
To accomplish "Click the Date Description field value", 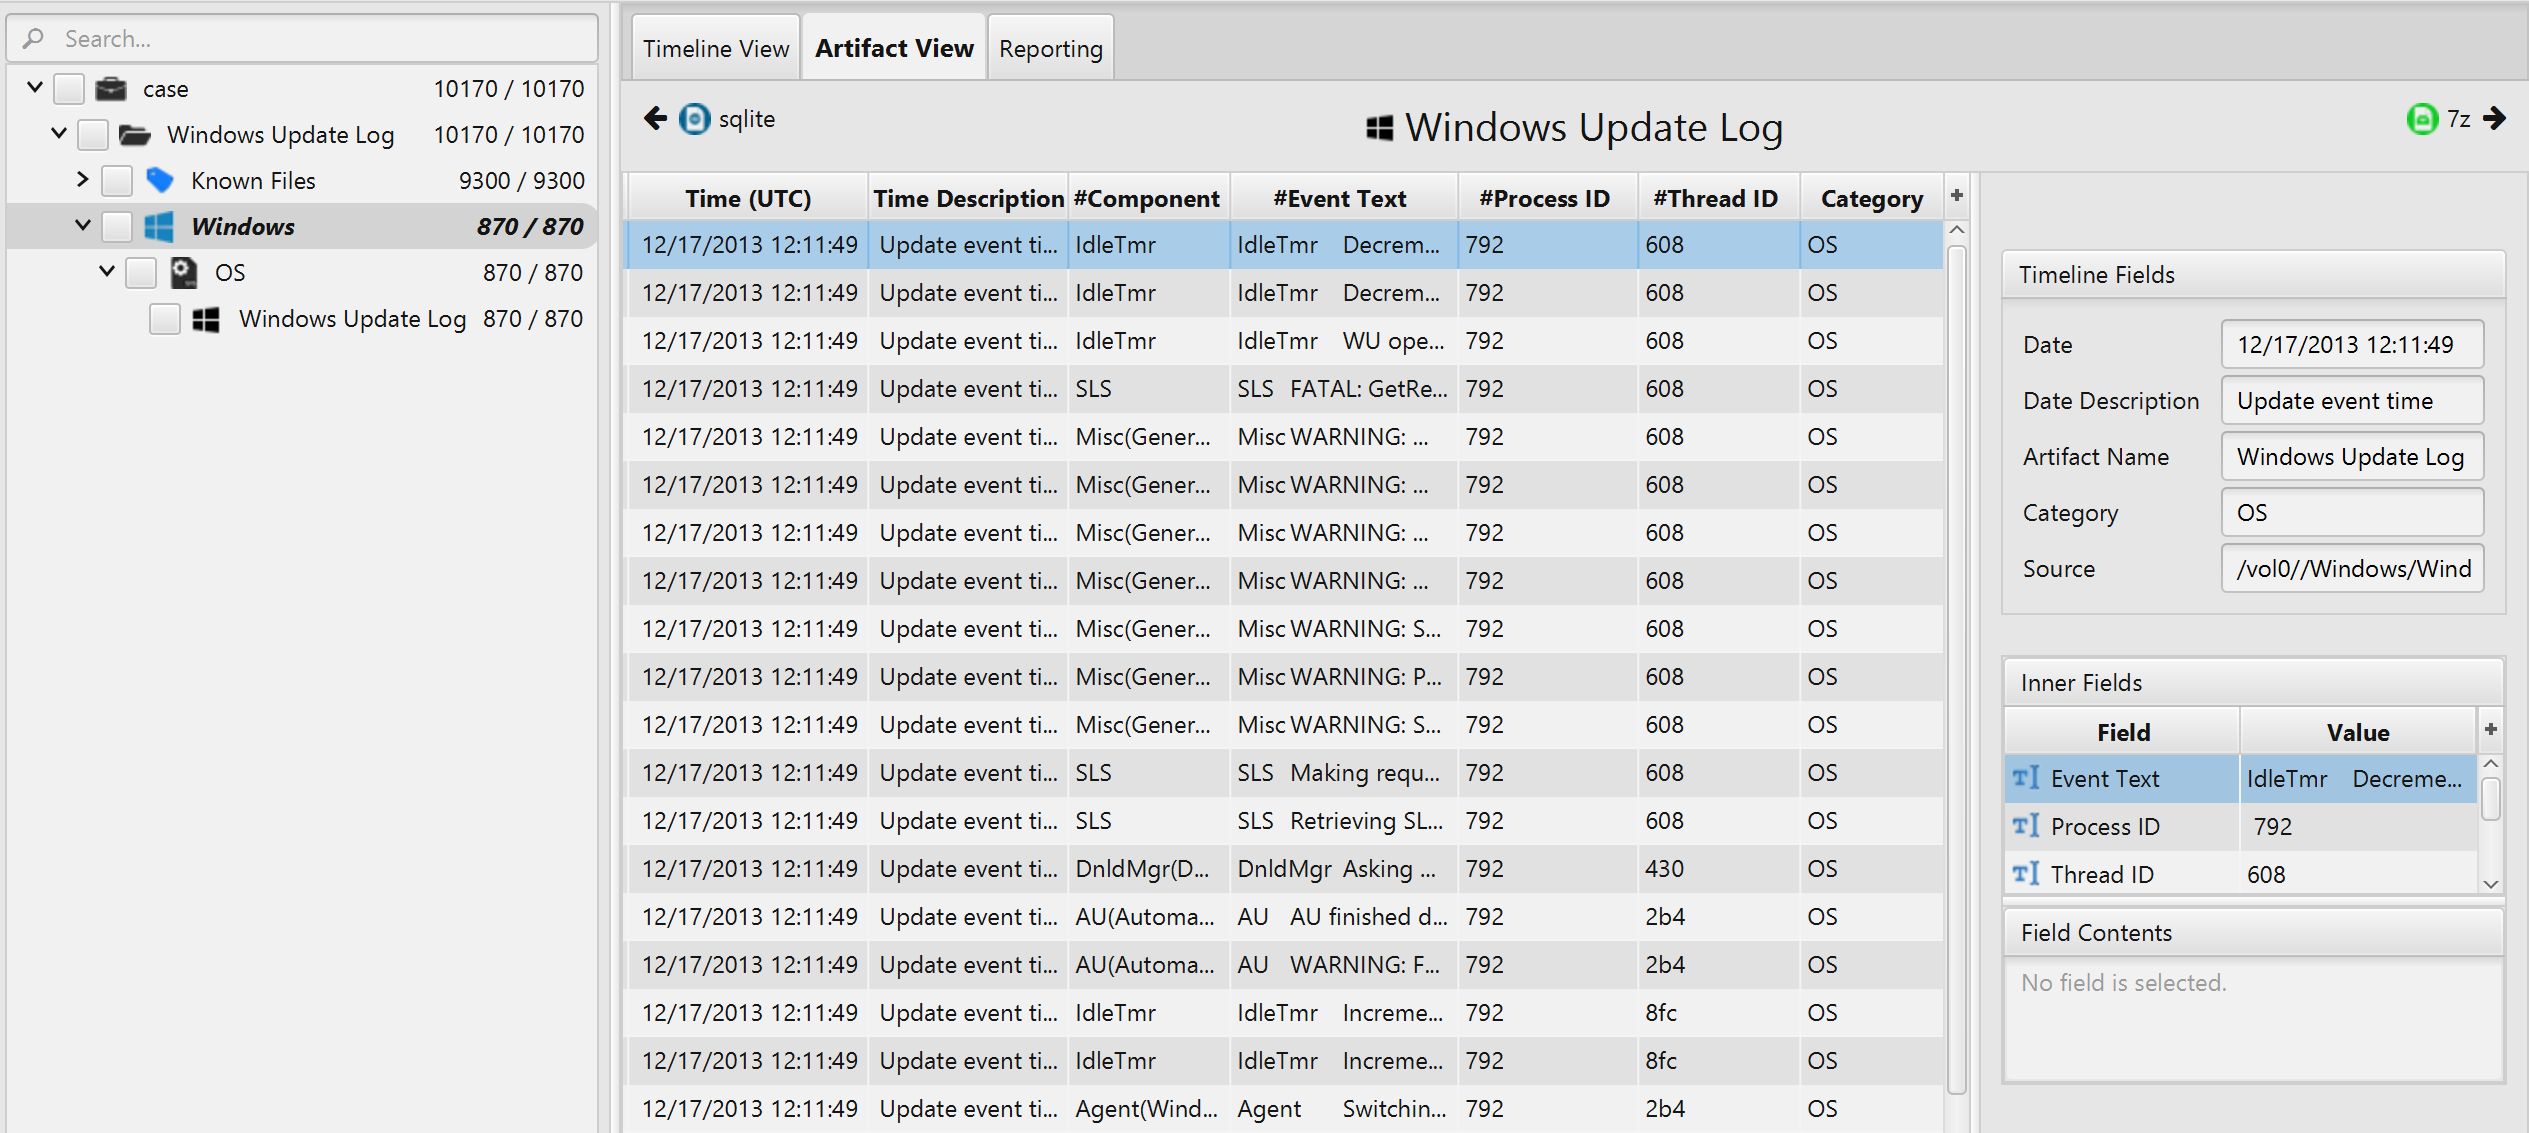I will [x=2352, y=401].
